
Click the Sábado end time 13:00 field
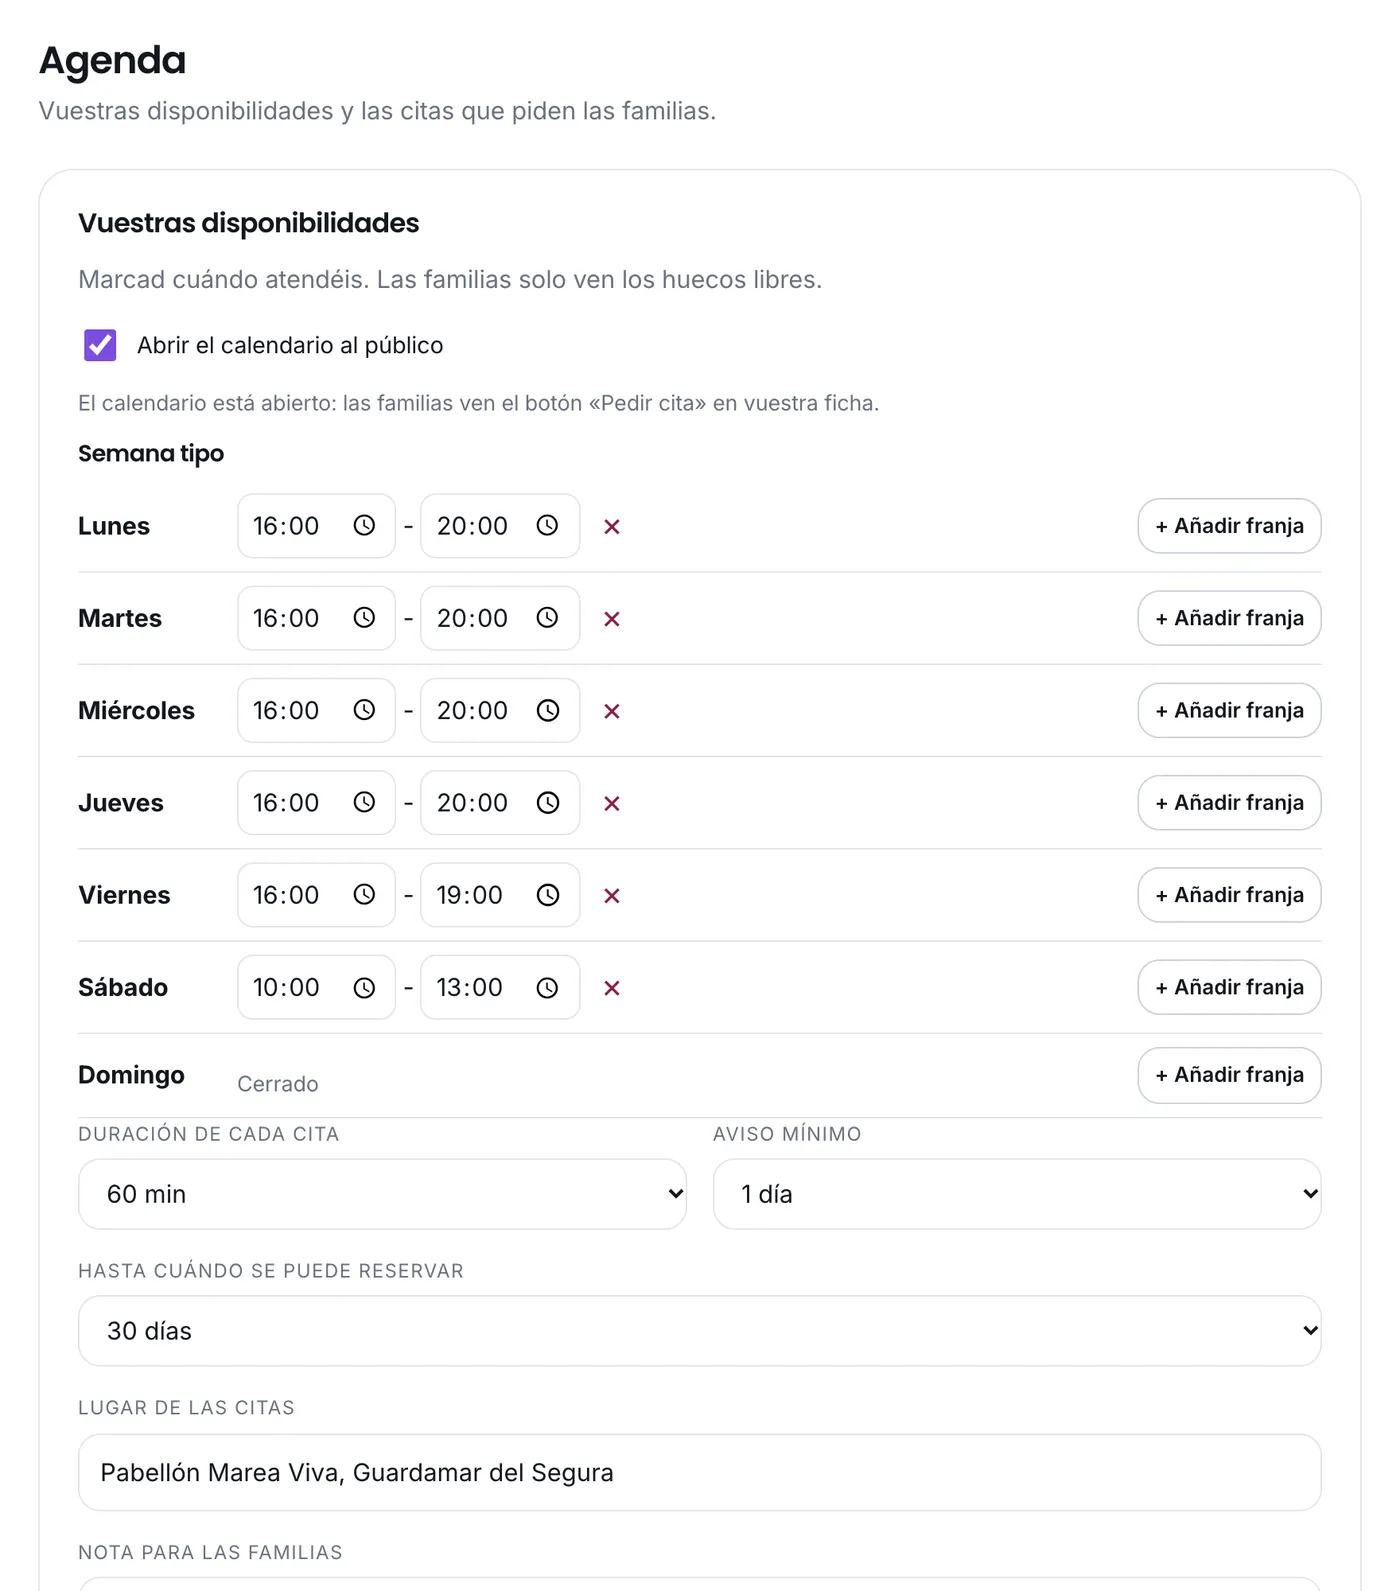tap(500, 988)
